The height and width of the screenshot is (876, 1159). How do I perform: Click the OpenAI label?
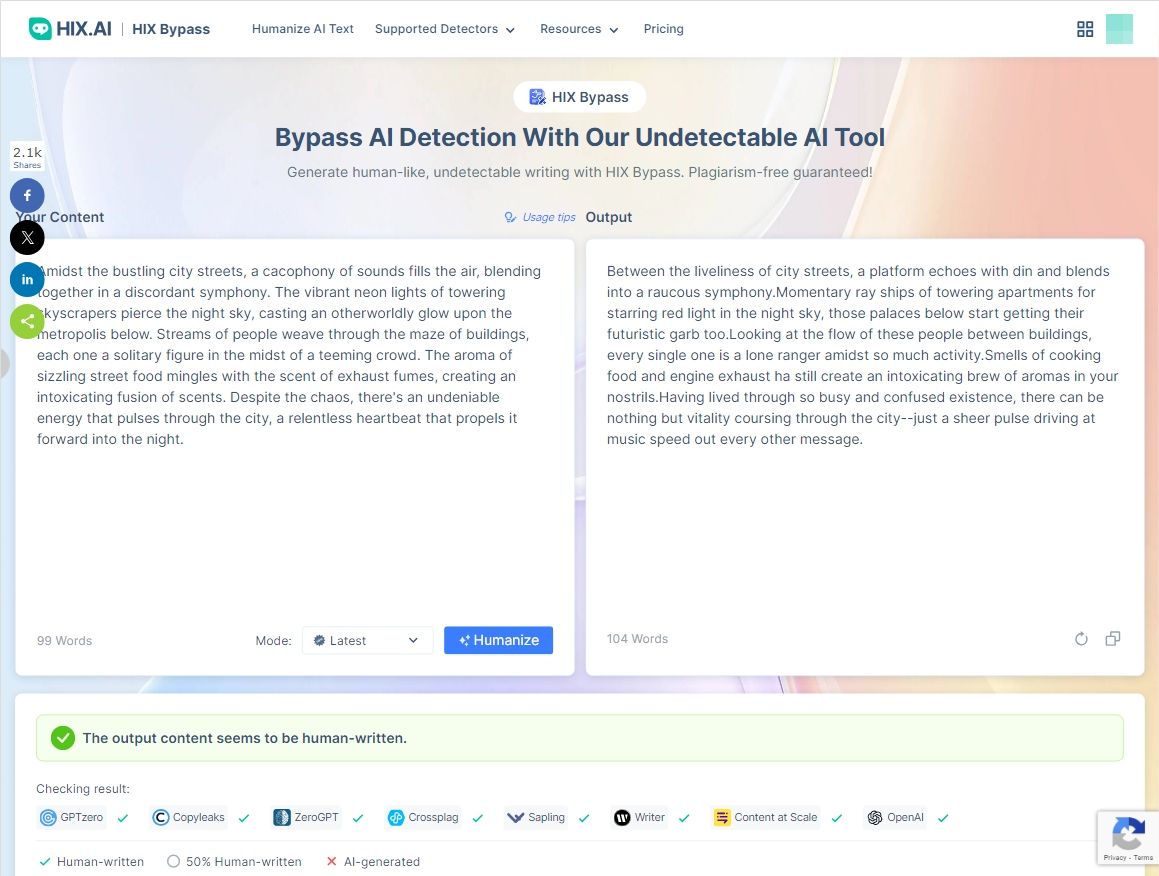[x=905, y=818]
